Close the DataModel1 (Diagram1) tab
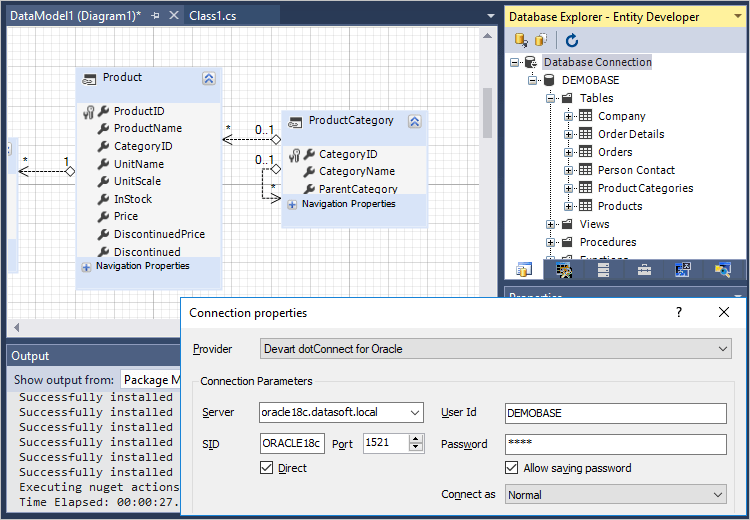 174,15
